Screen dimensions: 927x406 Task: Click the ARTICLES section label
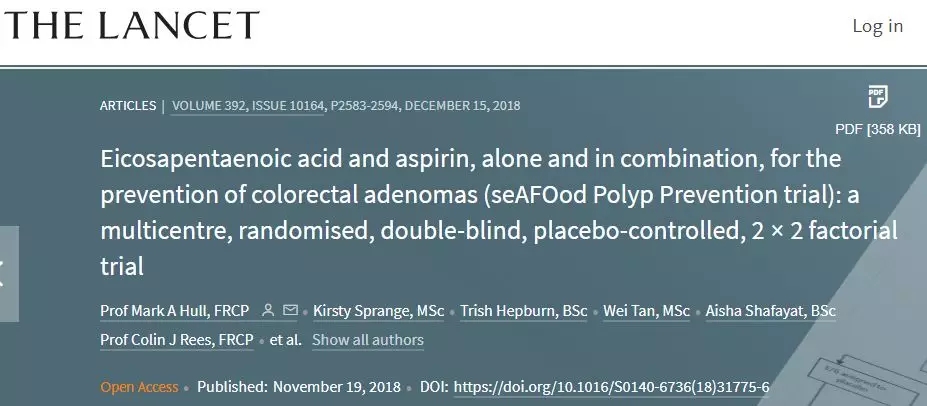pos(127,106)
